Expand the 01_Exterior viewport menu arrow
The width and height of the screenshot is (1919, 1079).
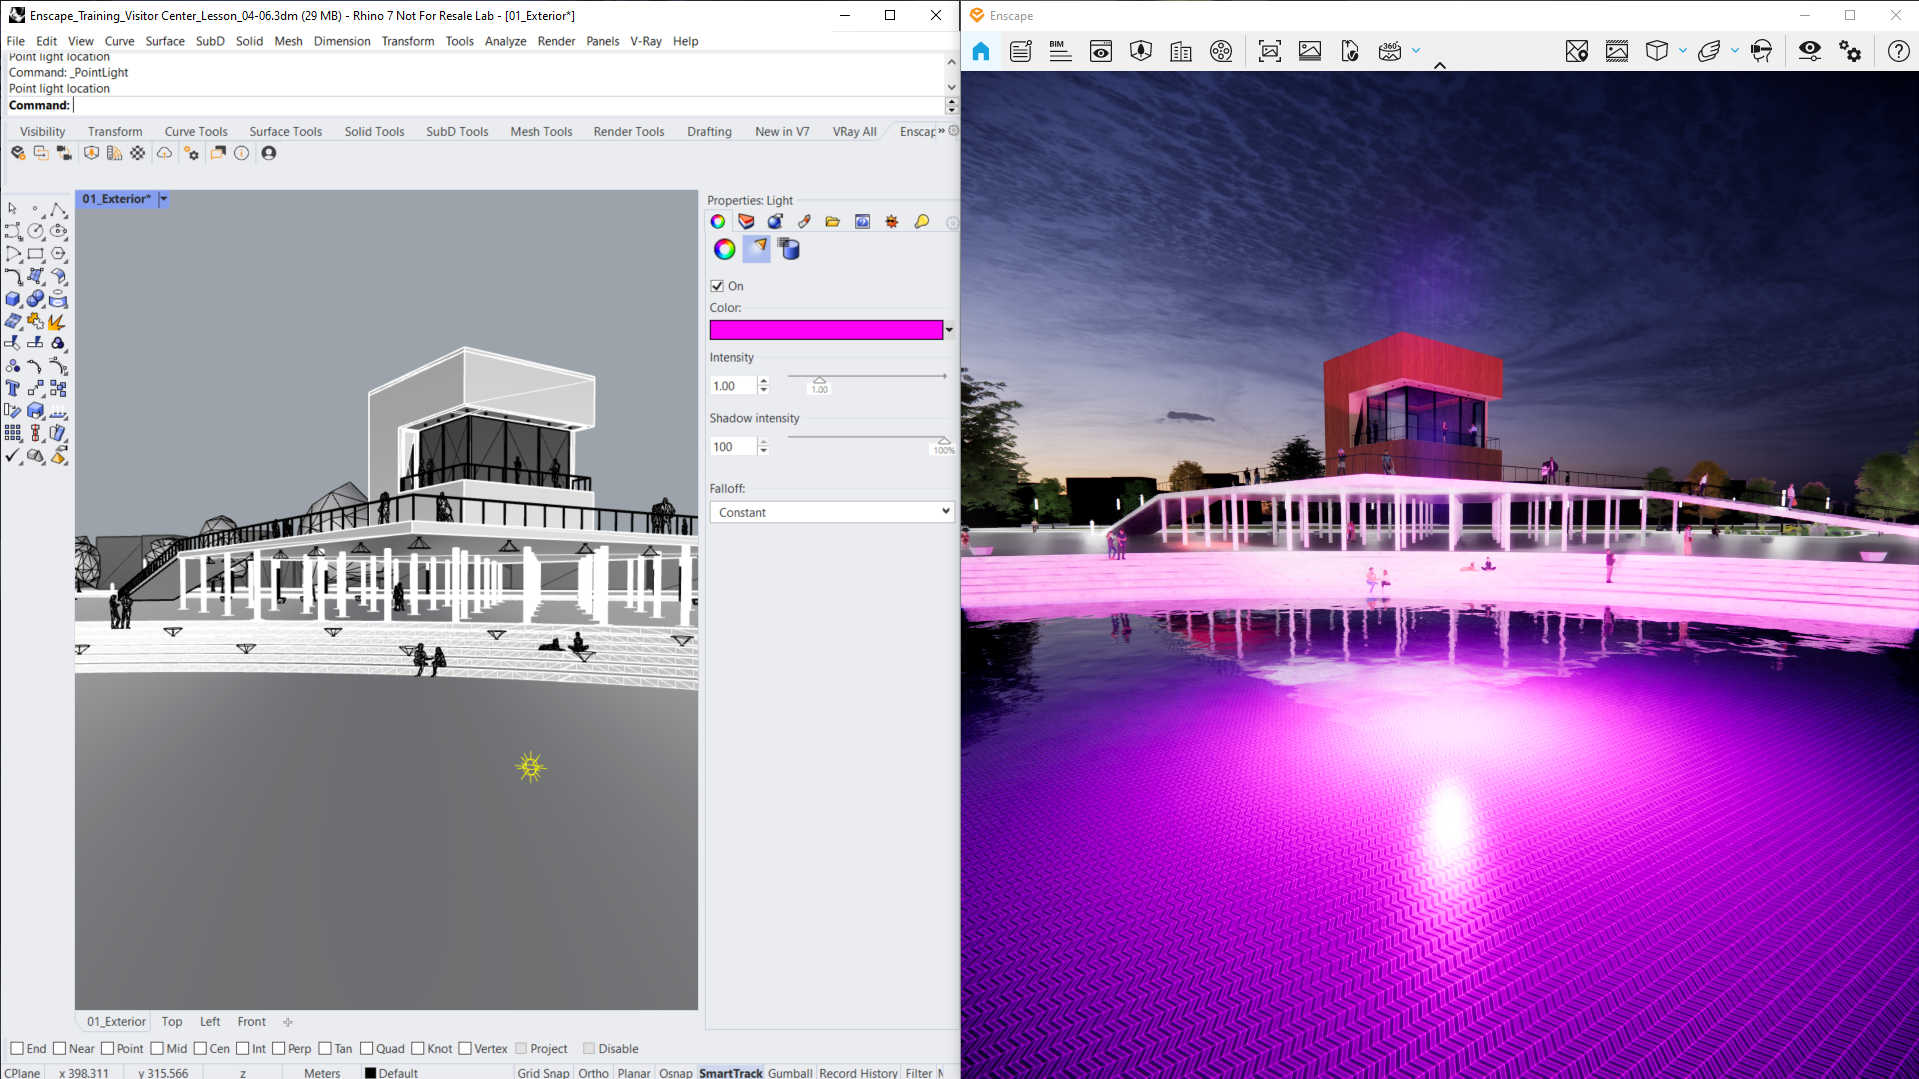click(x=164, y=199)
